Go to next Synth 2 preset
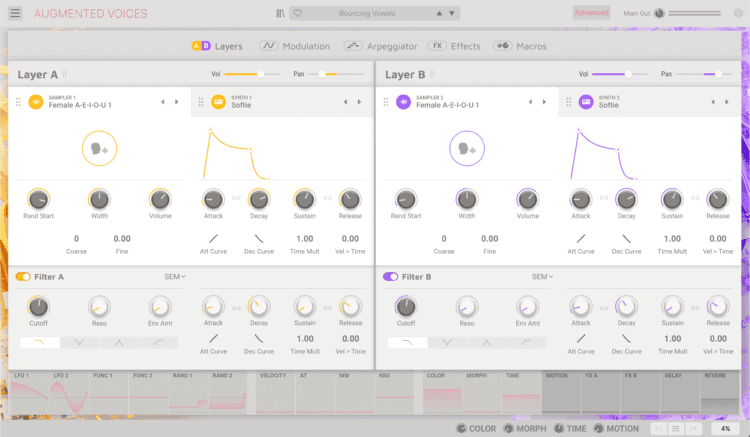 coord(727,102)
